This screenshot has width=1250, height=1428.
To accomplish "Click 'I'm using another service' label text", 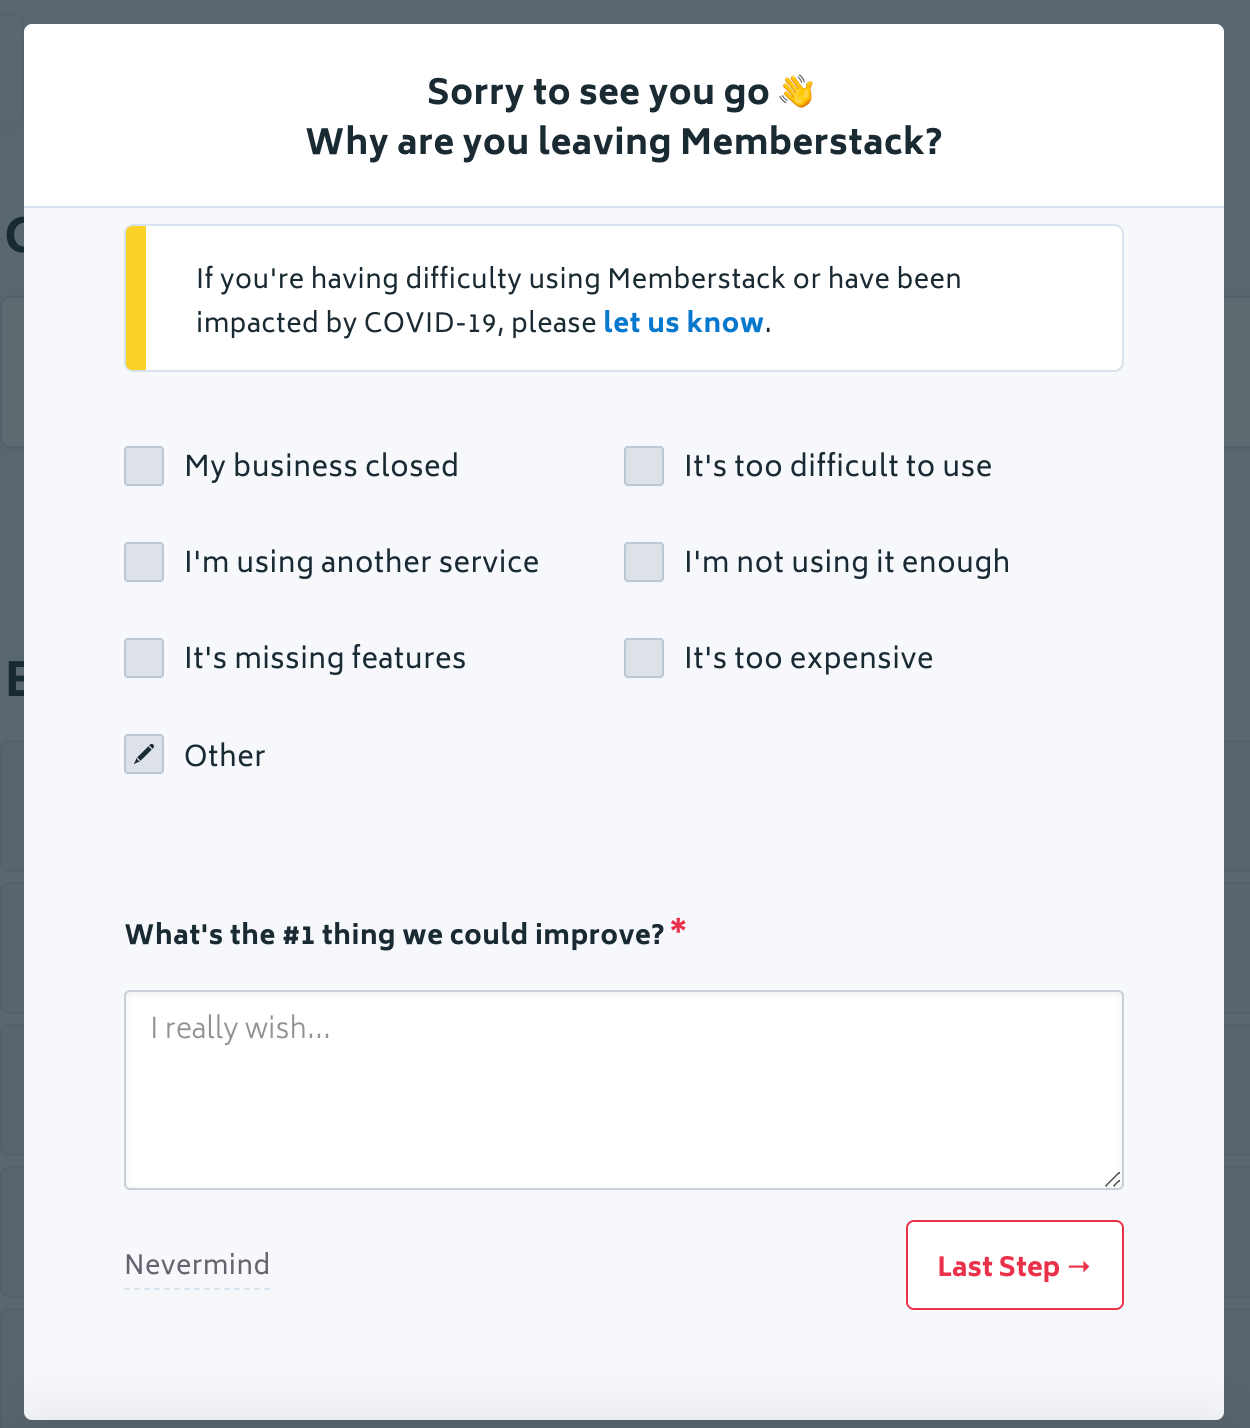I will tap(361, 562).
